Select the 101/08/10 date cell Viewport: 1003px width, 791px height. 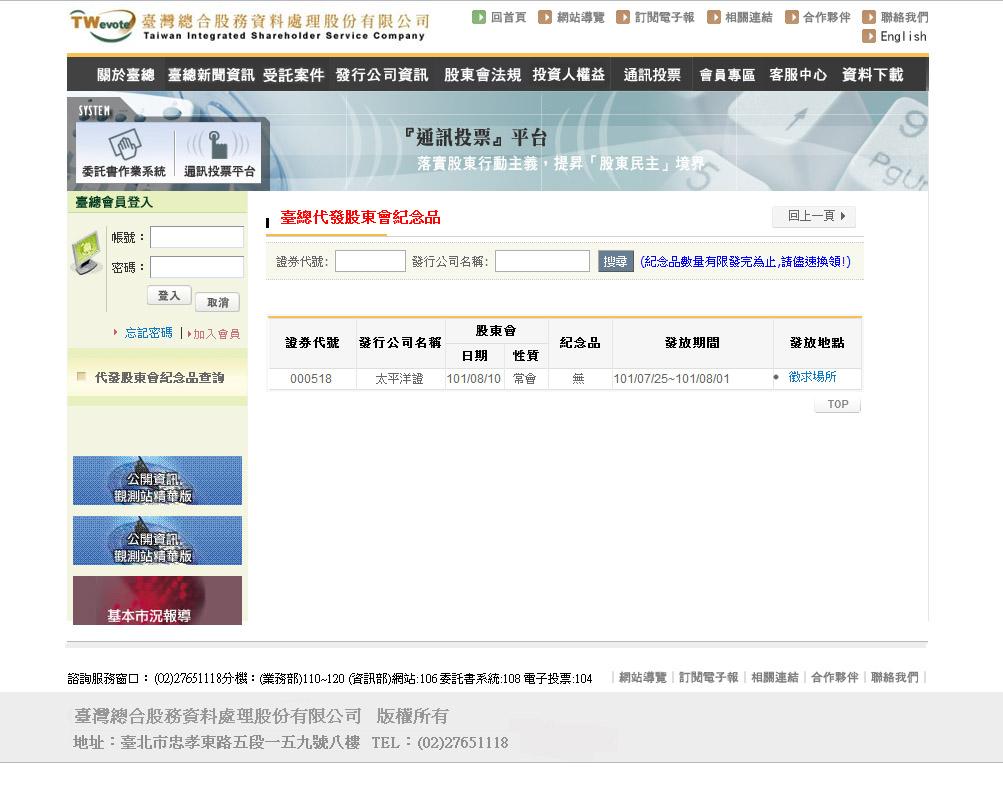click(x=474, y=379)
